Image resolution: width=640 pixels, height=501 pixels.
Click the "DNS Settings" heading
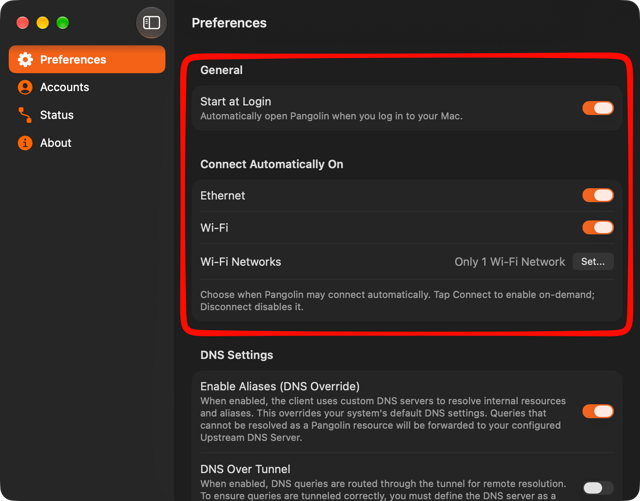click(x=237, y=355)
